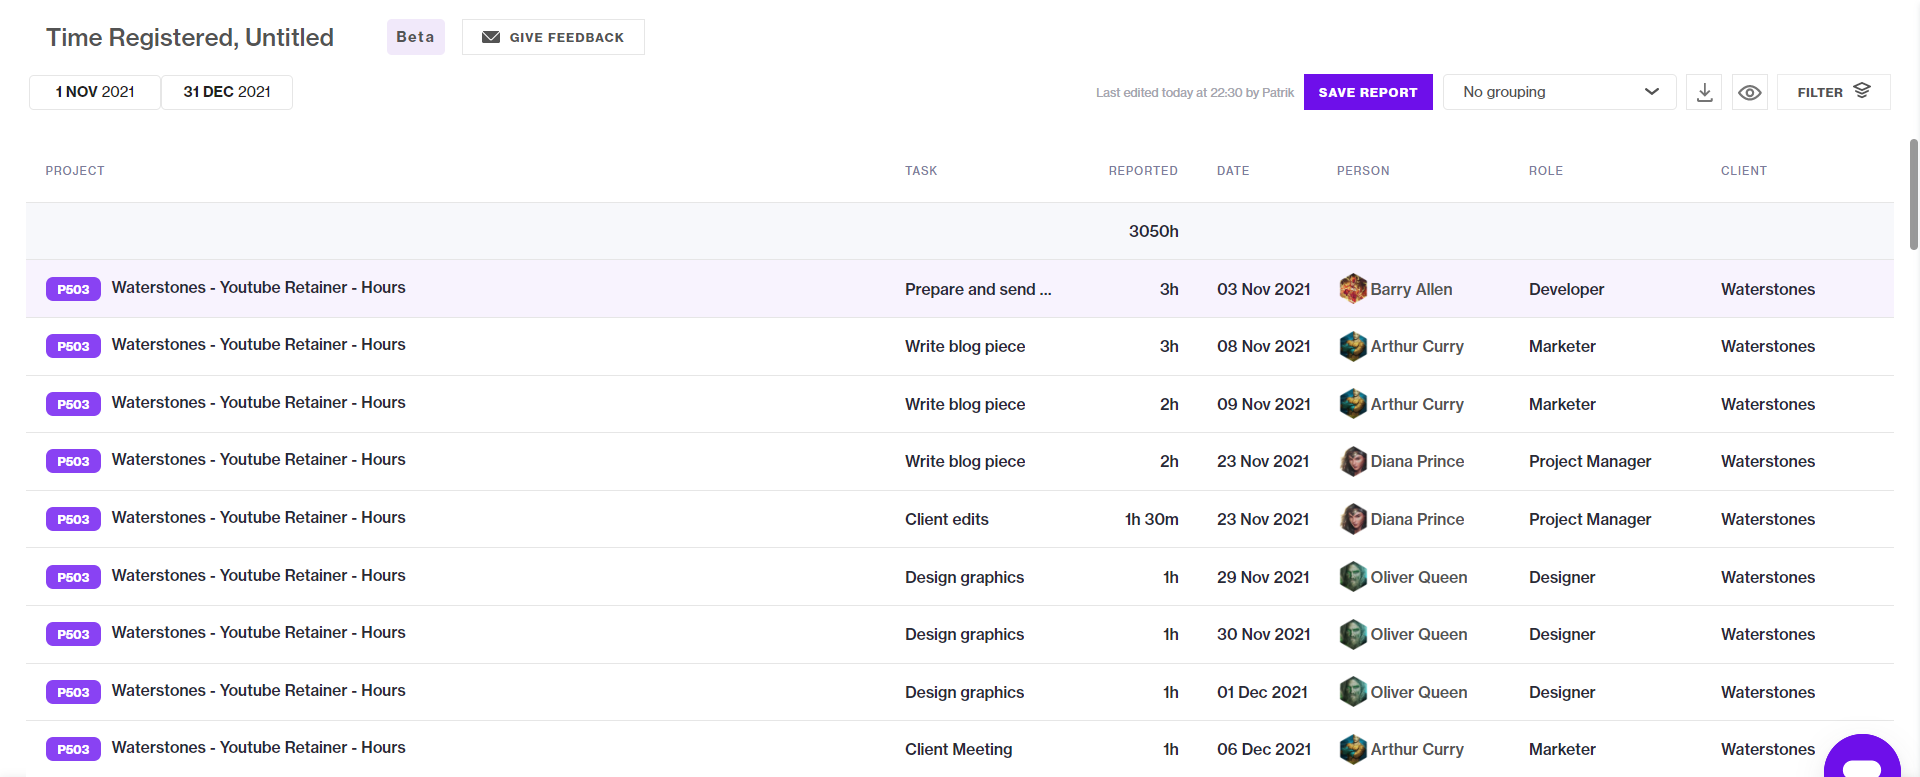Click the '06 Dec 2021' date cell
Image resolution: width=1920 pixels, height=777 pixels.
1264,749
